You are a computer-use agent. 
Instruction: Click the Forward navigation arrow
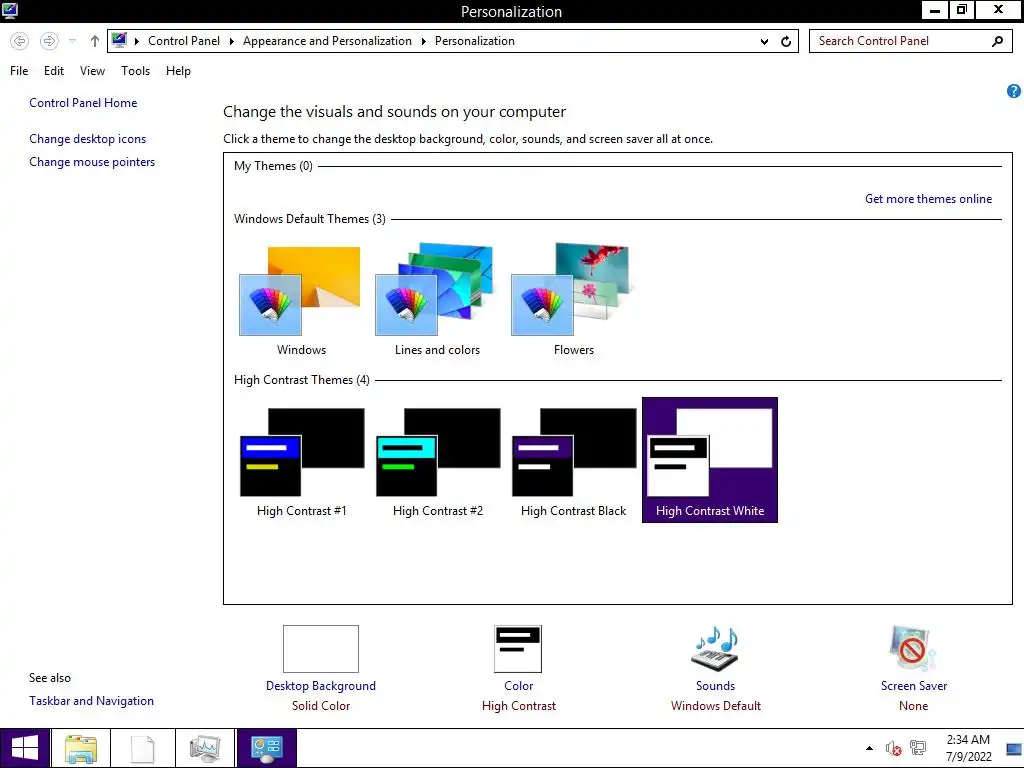[x=49, y=41]
